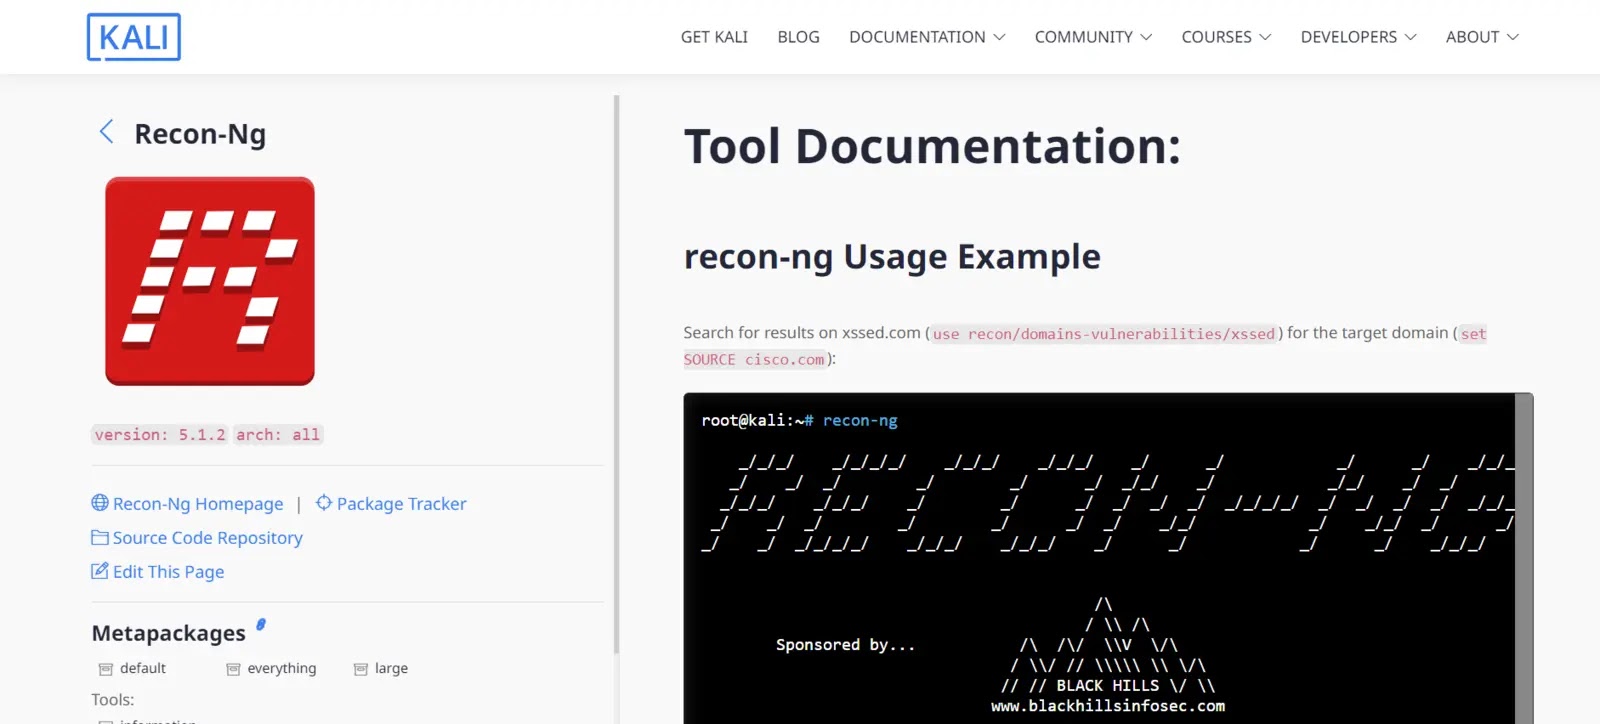
Task: Select the large metapackage
Action: [391, 668]
